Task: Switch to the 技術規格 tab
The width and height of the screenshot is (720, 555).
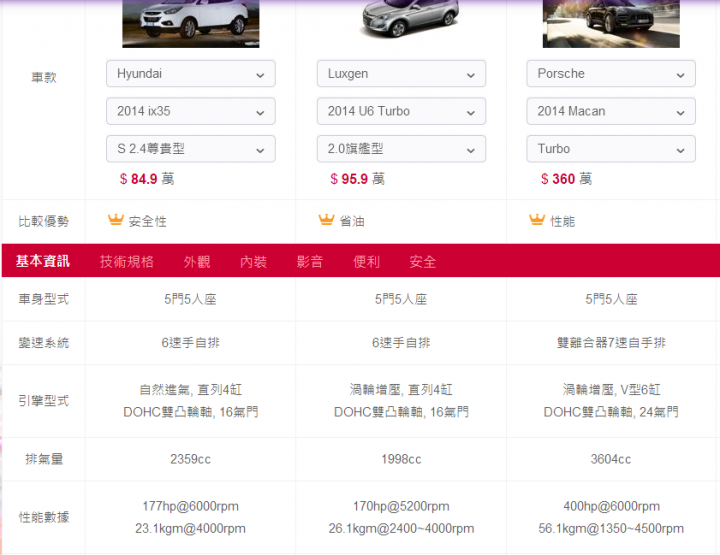Action: pyautogui.click(x=127, y=262)
